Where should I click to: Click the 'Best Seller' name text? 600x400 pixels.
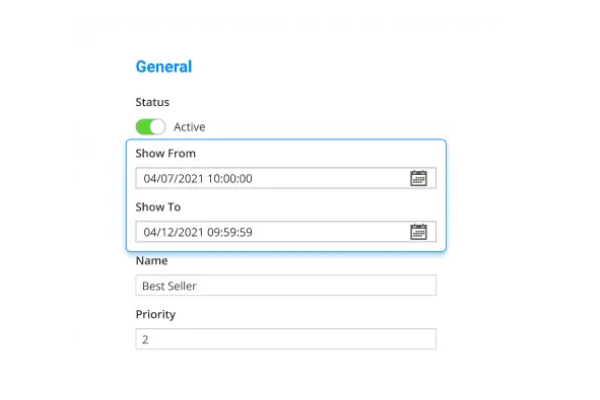[x=168, y=285]
